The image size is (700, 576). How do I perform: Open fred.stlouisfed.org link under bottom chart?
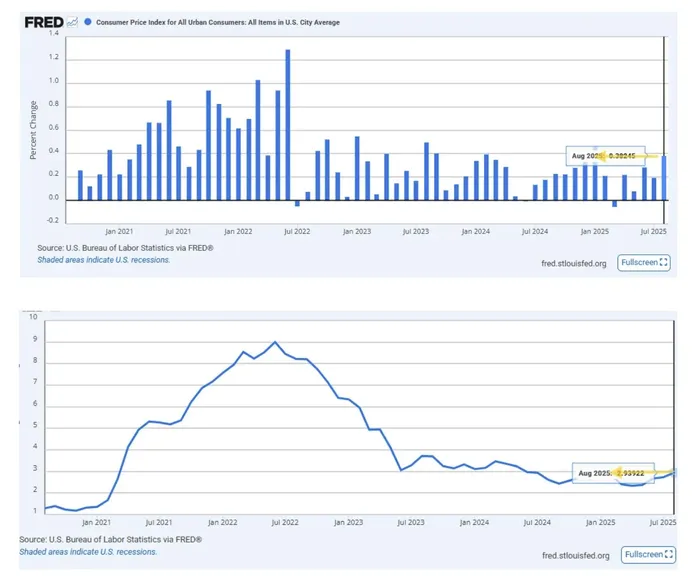tap(572, 555)
